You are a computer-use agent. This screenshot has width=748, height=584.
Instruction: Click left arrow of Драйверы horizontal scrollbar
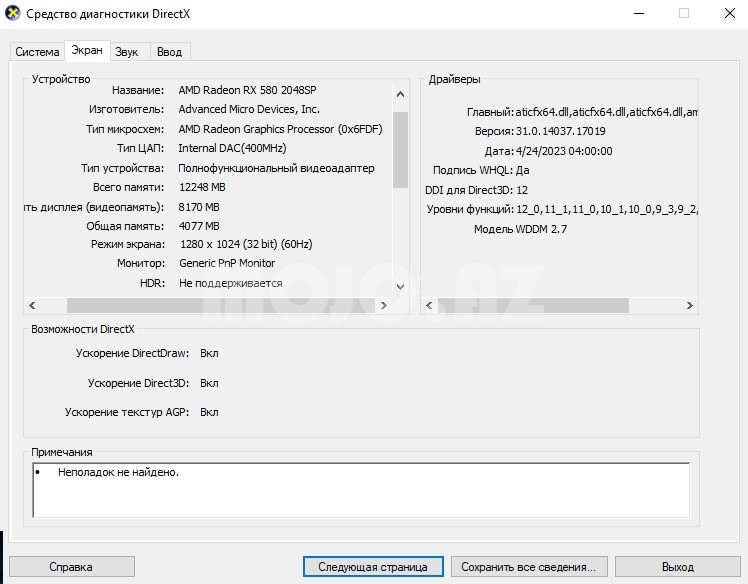[x=428, y=306]
